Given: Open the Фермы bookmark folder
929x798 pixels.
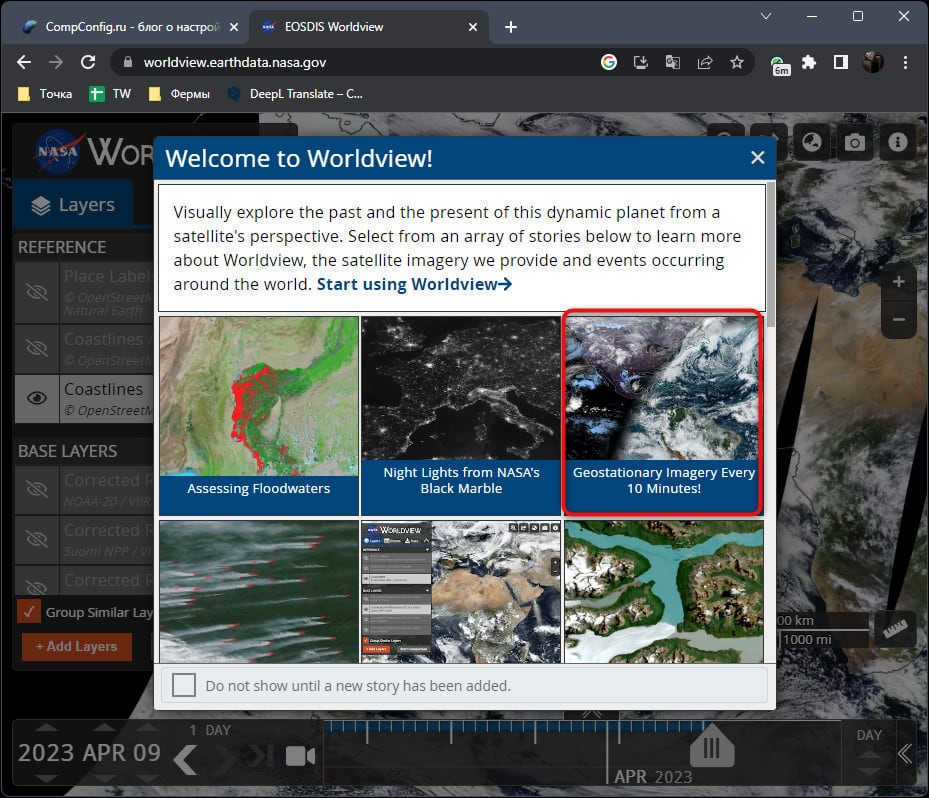Looking at the screenshot, I should coord(179,94).
